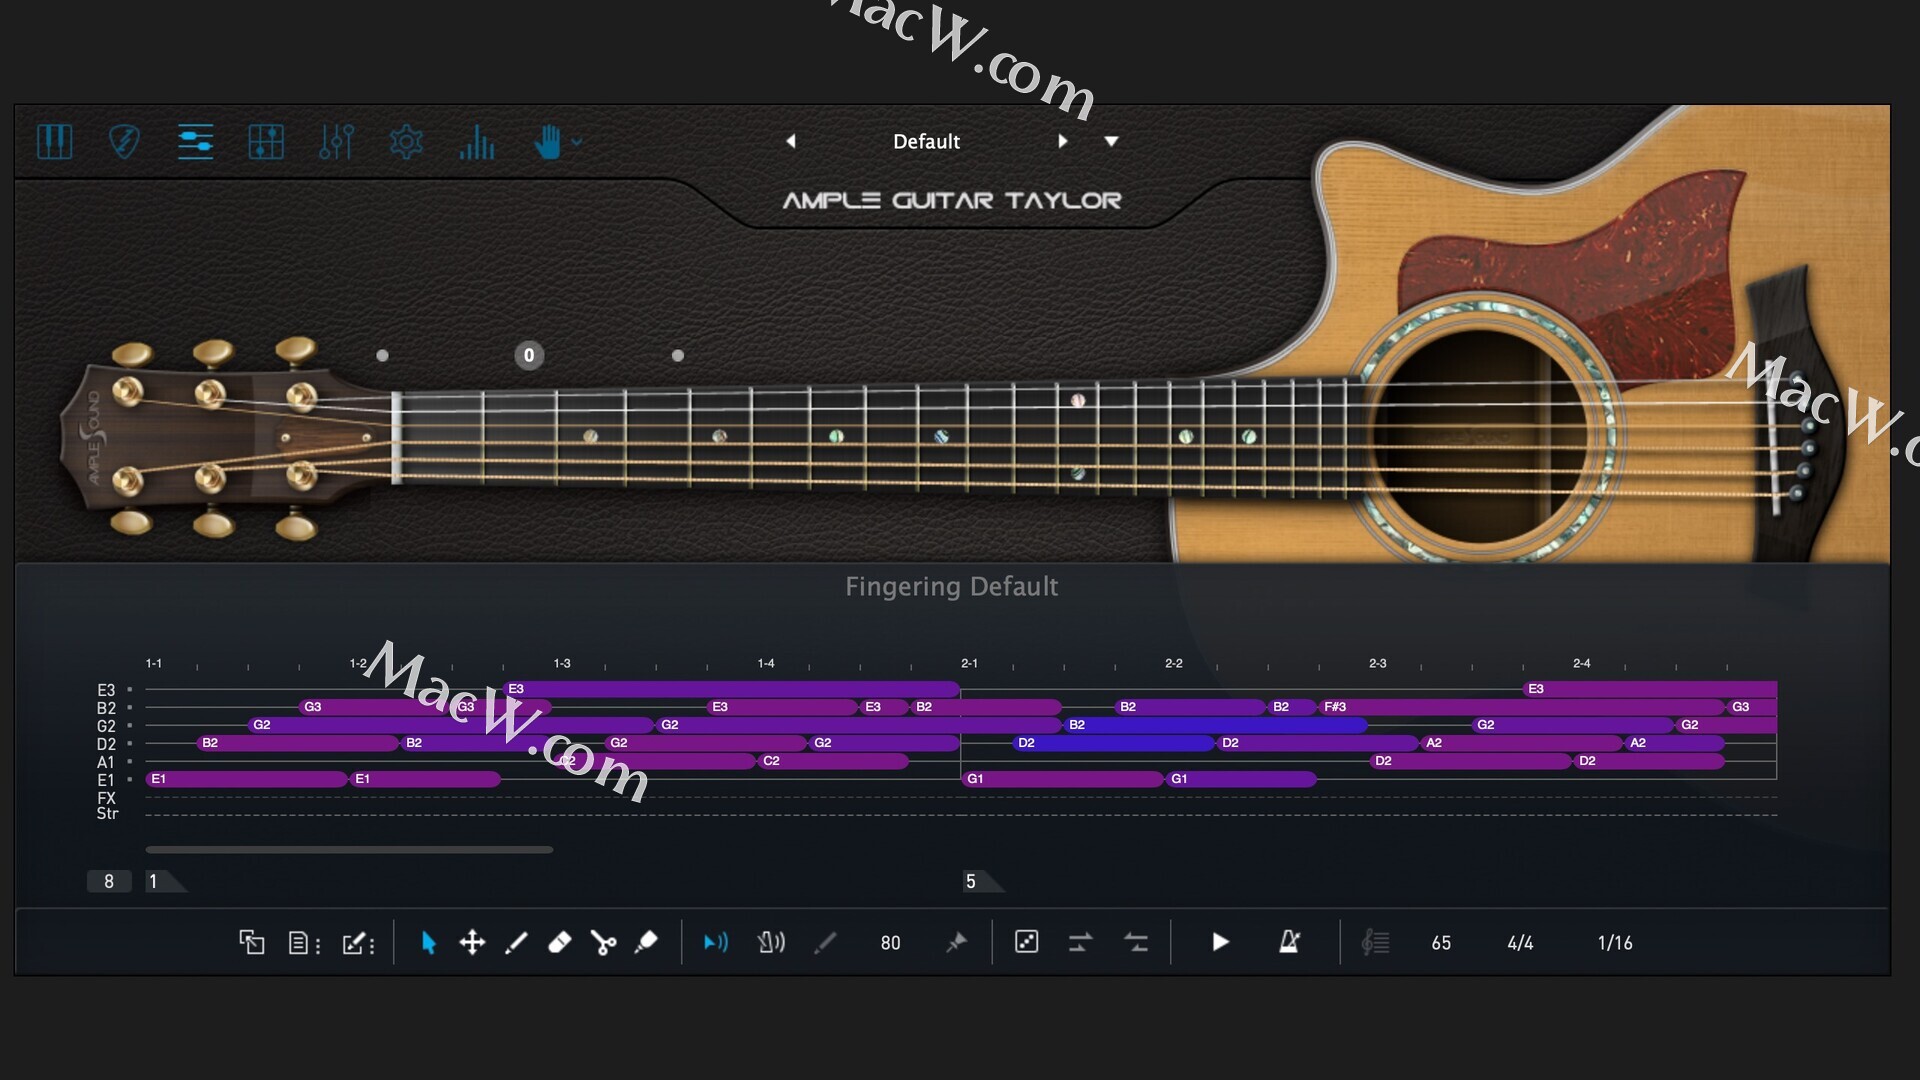
Task: Open the guitar pick Strummer panel
Action: coord(124,142)
